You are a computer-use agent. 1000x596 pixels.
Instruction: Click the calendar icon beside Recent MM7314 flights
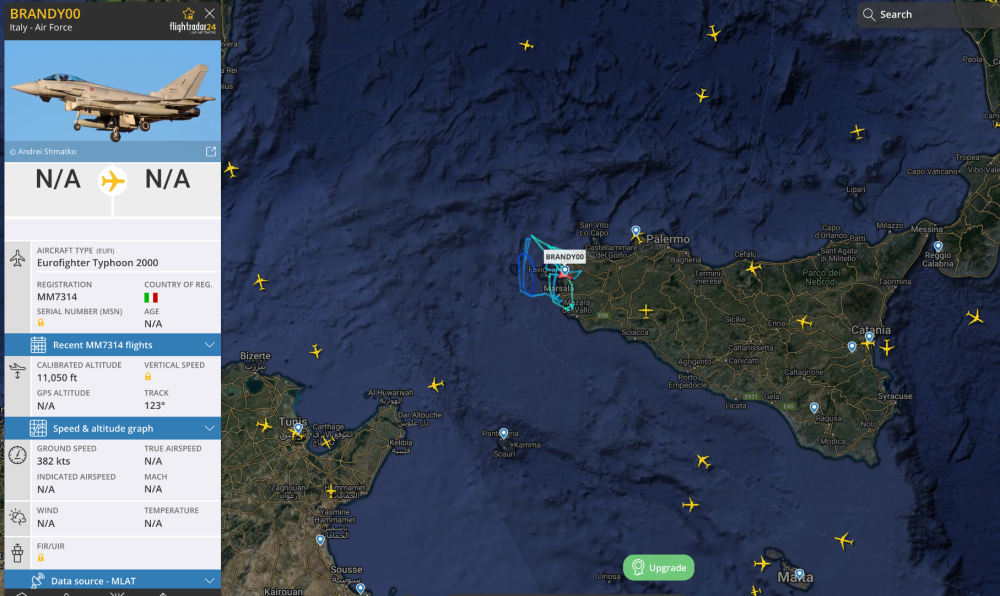38,345
